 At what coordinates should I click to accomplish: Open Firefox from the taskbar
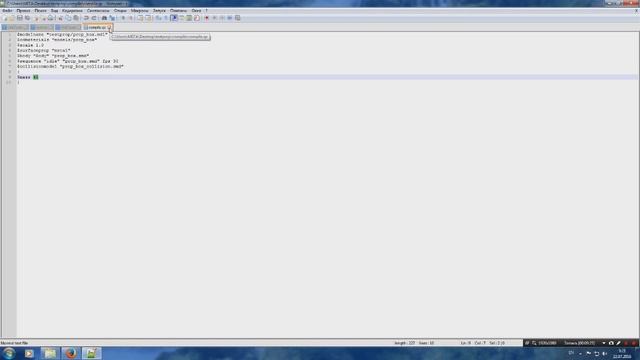(x=71, y=353)
